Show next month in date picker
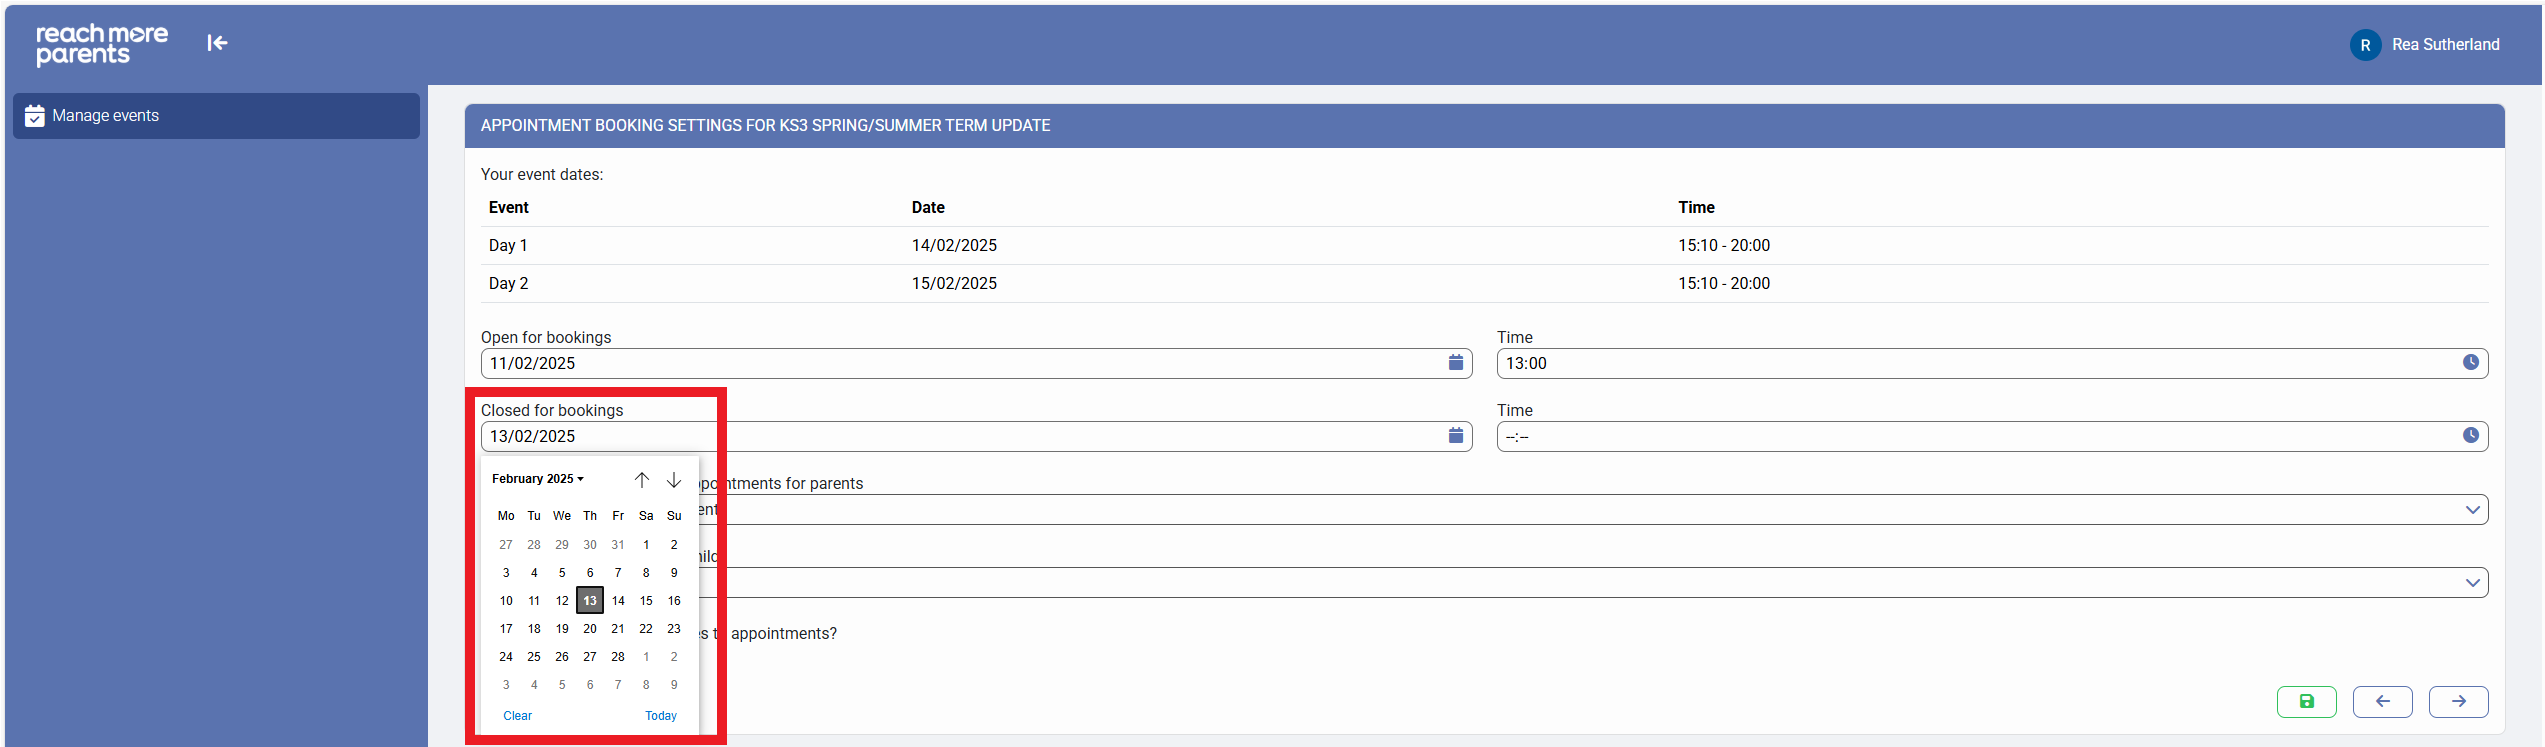2545x747 pixels. [674, 480]
